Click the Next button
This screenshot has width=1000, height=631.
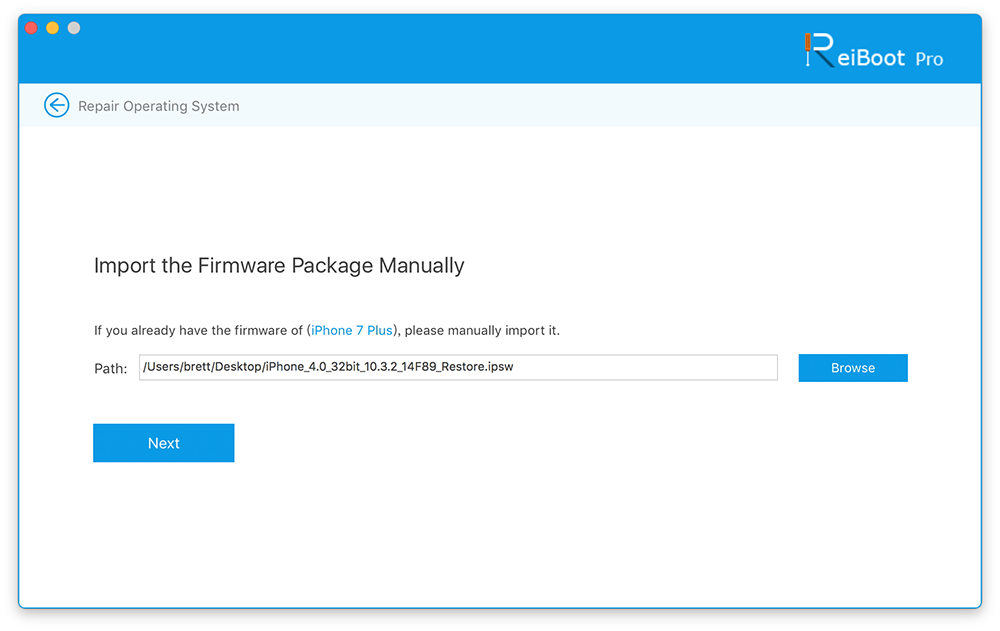(163, 443)
